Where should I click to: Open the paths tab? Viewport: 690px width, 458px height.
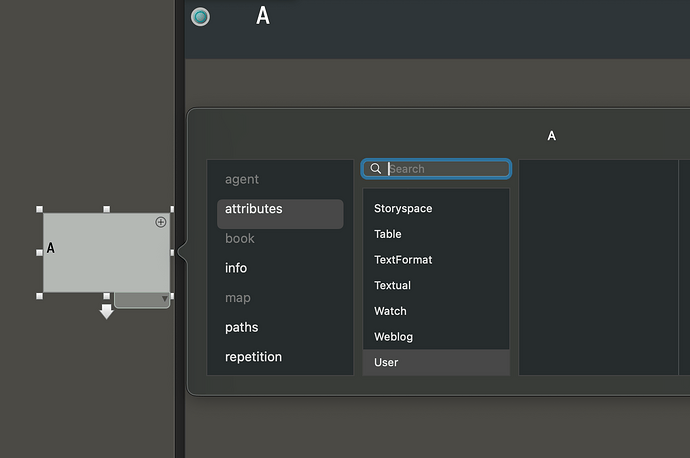[x=241, y=327]
